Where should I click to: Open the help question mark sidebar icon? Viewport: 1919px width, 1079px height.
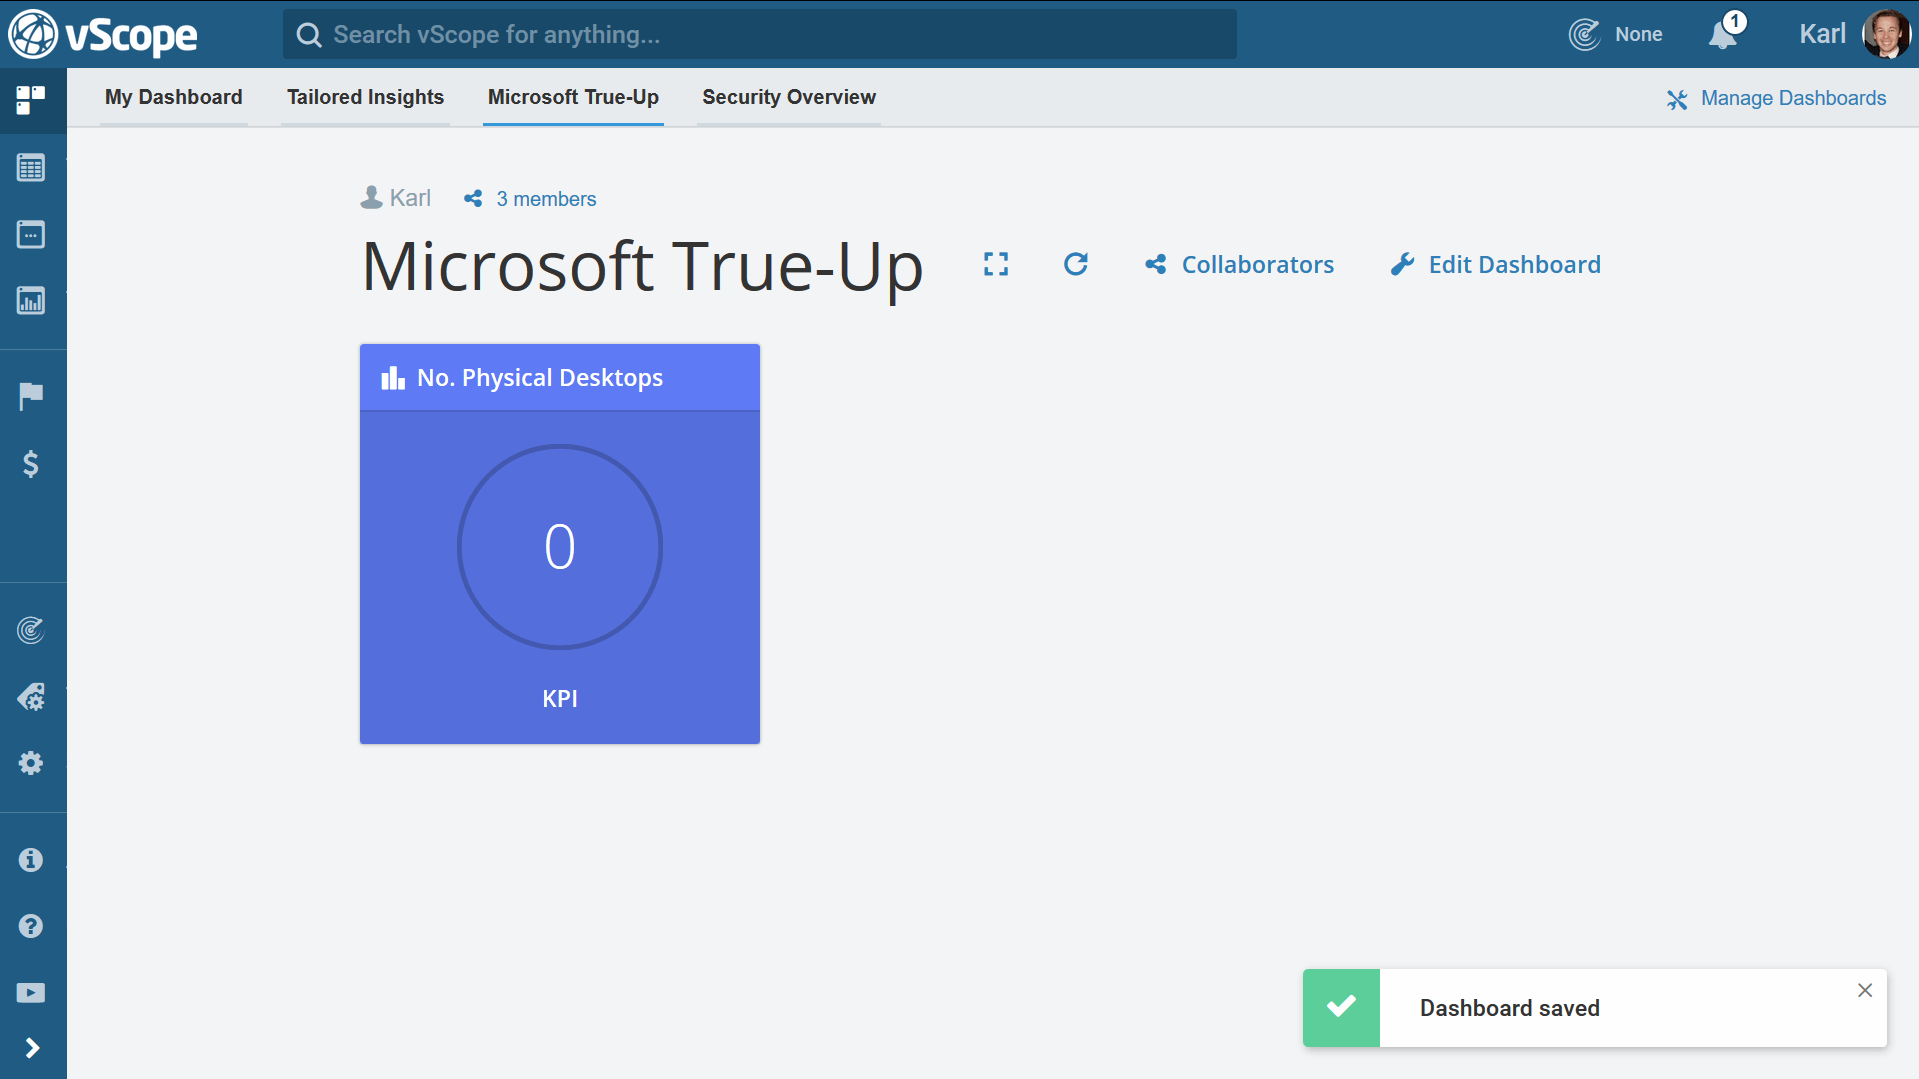(31, 926)
